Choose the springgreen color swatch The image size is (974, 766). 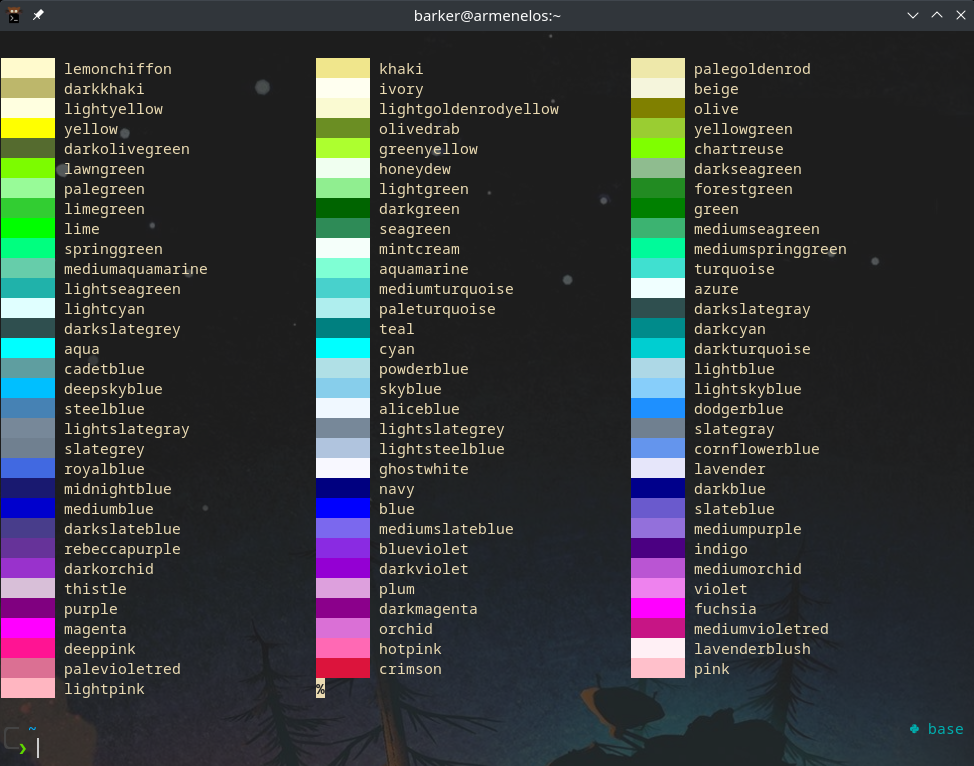coord(28,249)
